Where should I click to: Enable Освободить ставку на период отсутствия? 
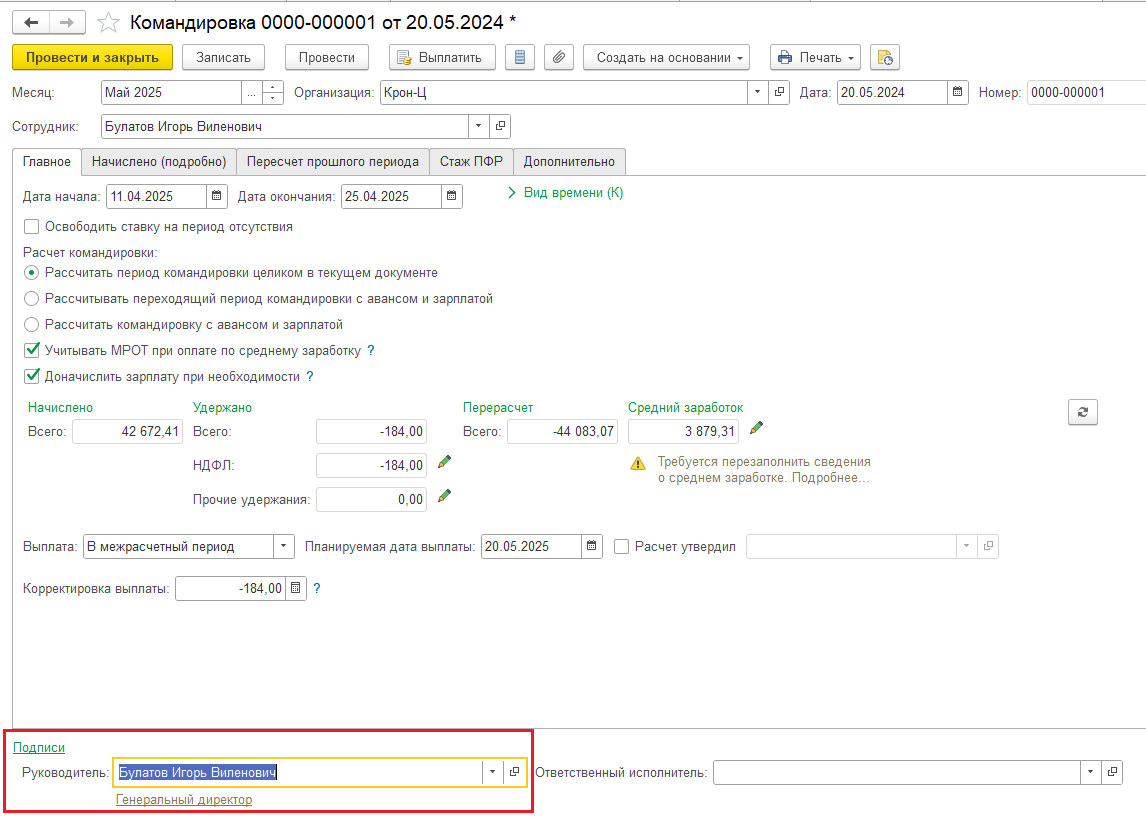tap(32, 227)
